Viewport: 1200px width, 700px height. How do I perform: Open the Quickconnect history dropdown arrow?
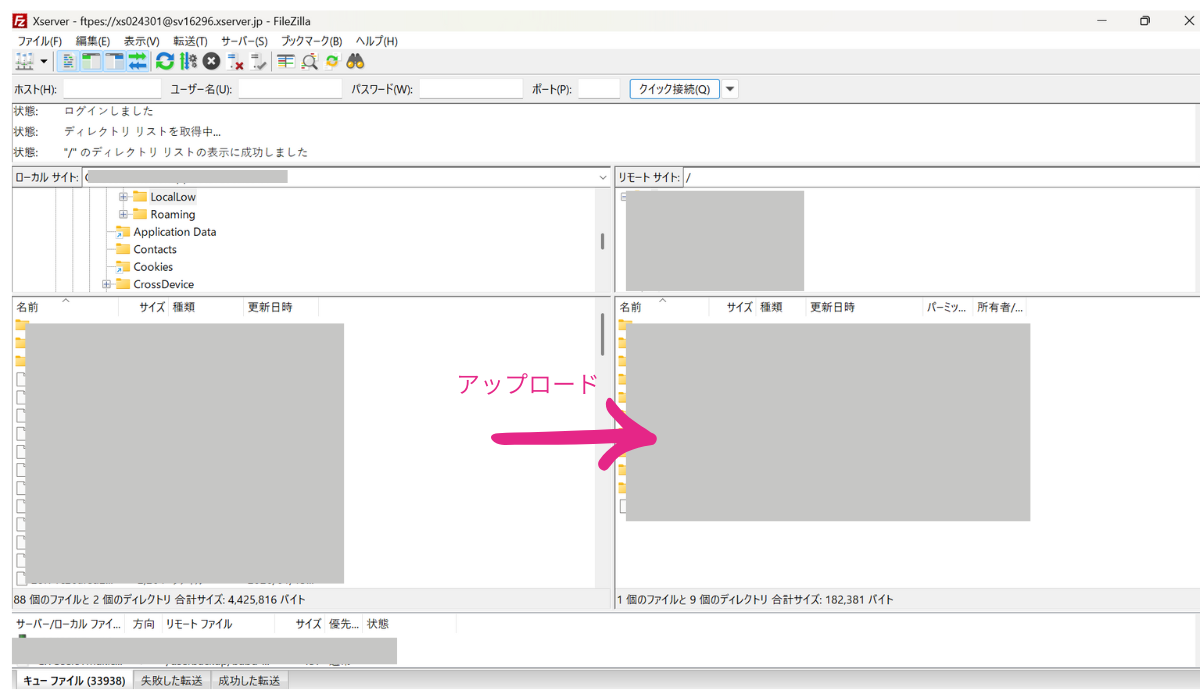730,89
